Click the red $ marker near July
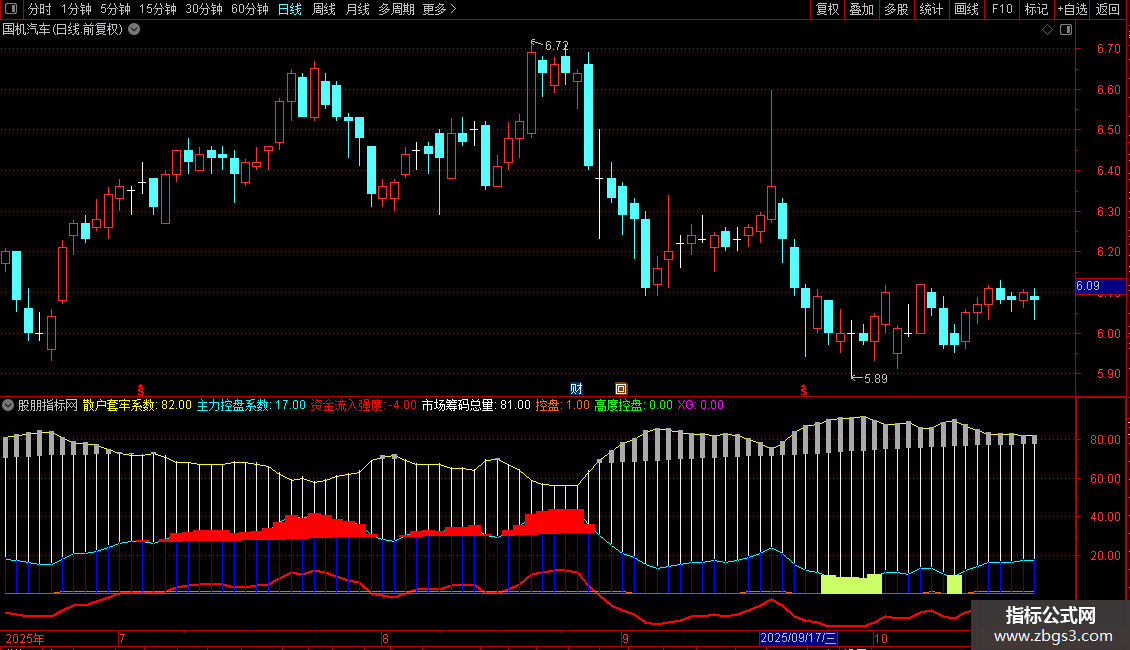1130x650 pixels. coord(141,390)
